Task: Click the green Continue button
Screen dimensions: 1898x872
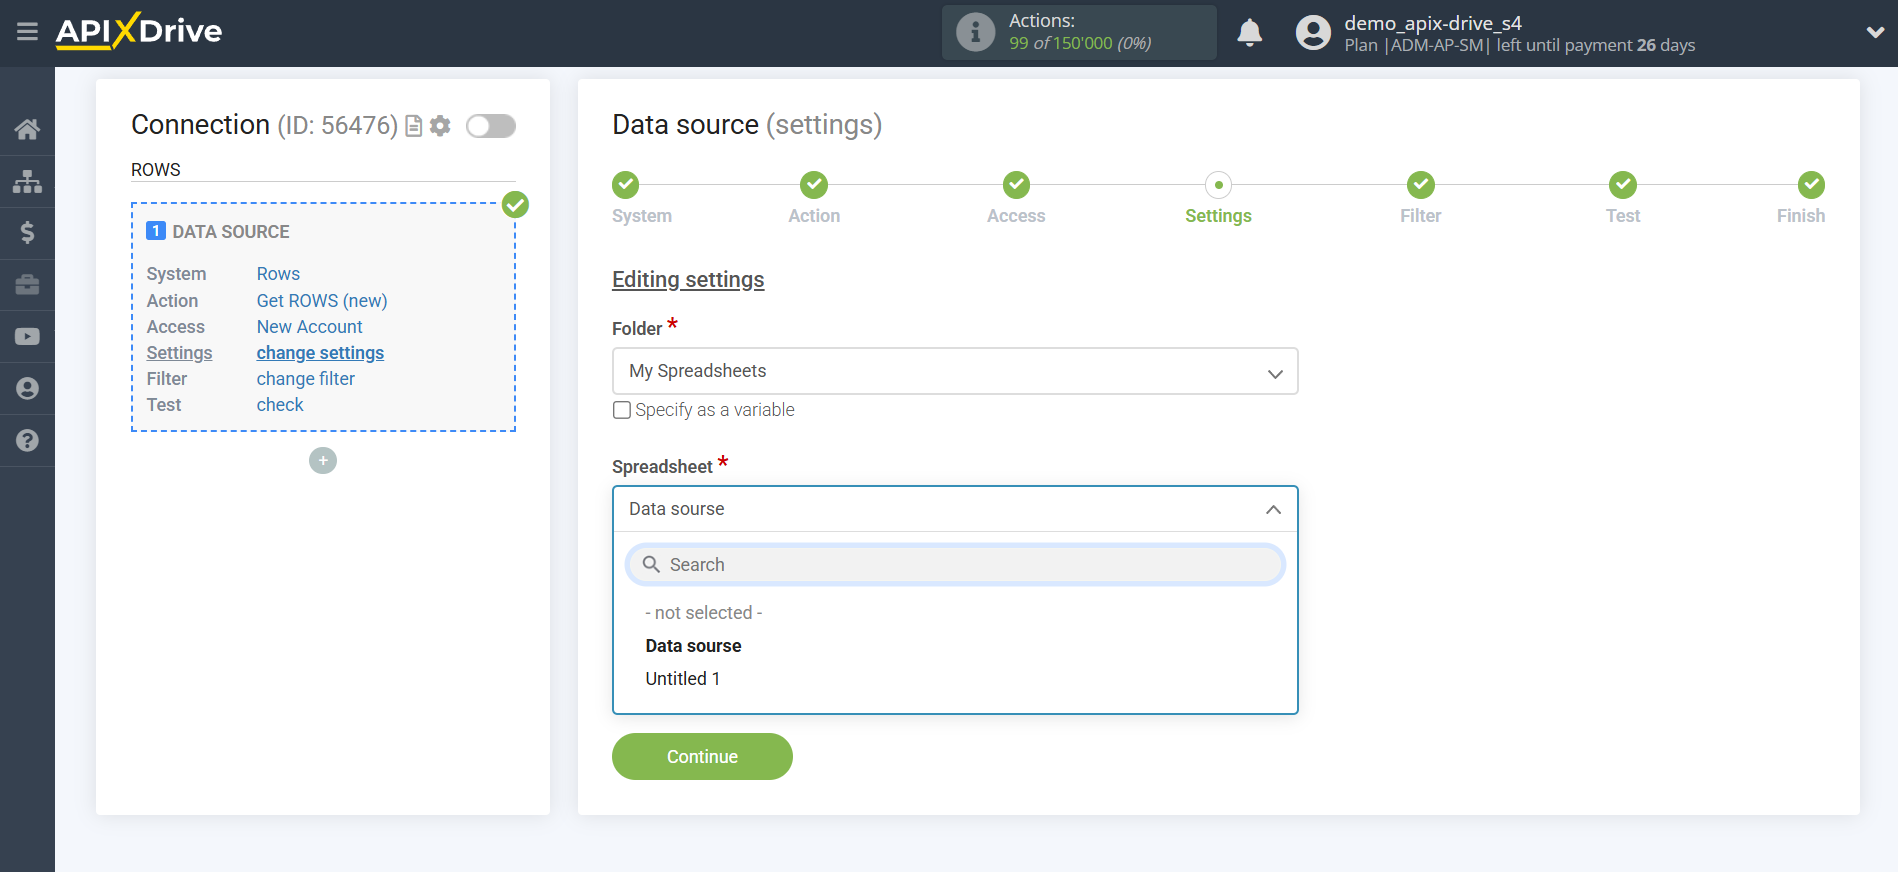Action: 702,757
